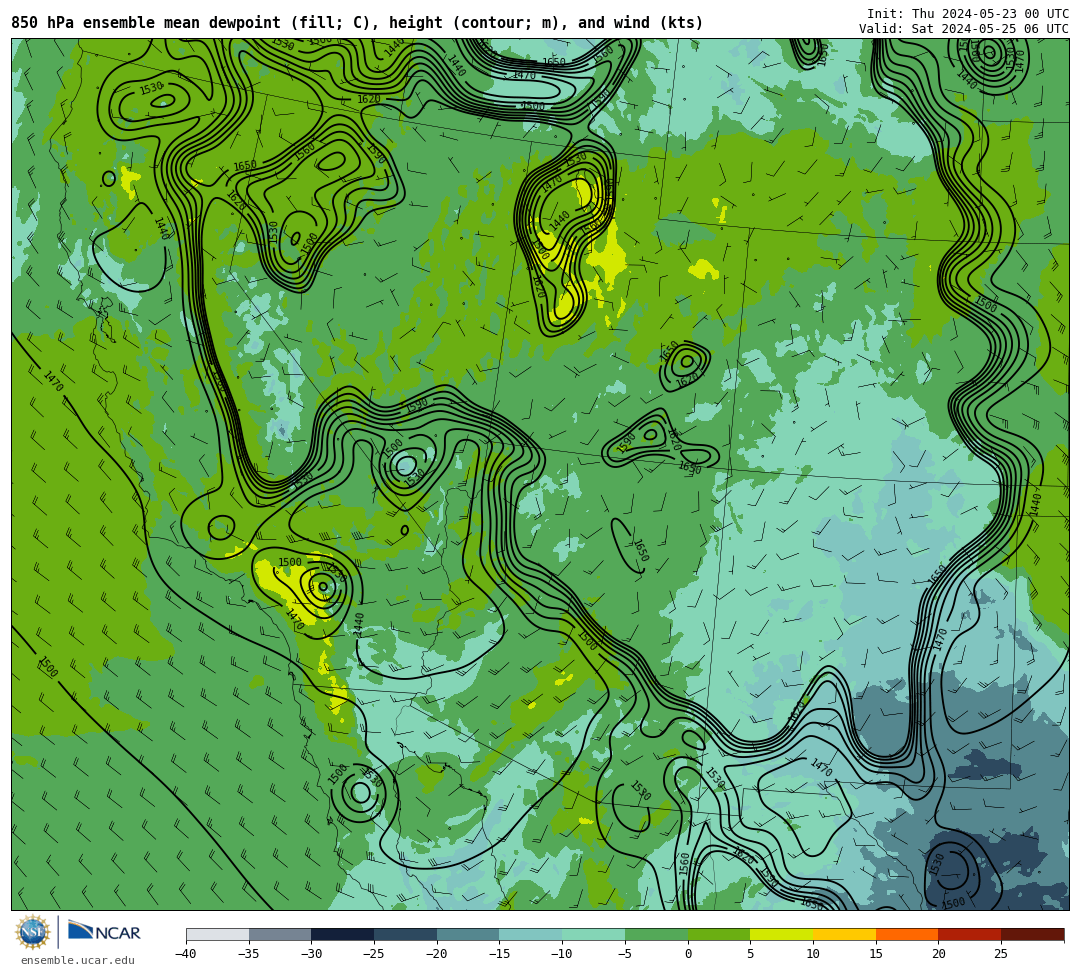Open the ensemble.ucar.edu link text
This screenshot has width=1080, height=973.
(x=78, y=960)
